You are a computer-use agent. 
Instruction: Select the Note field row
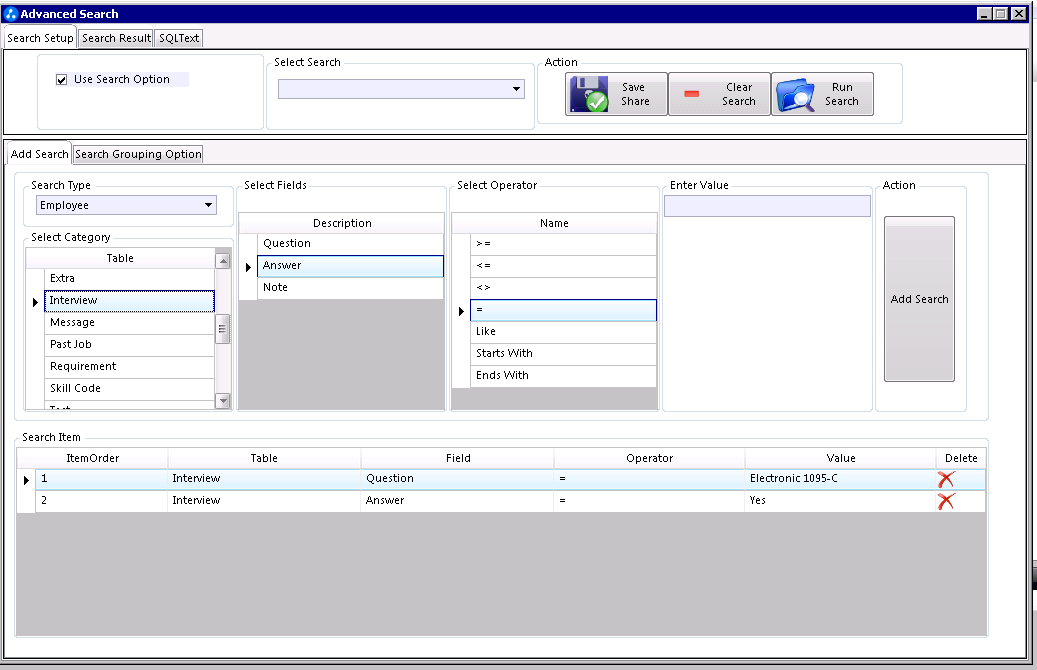click(x=351, y=288)
